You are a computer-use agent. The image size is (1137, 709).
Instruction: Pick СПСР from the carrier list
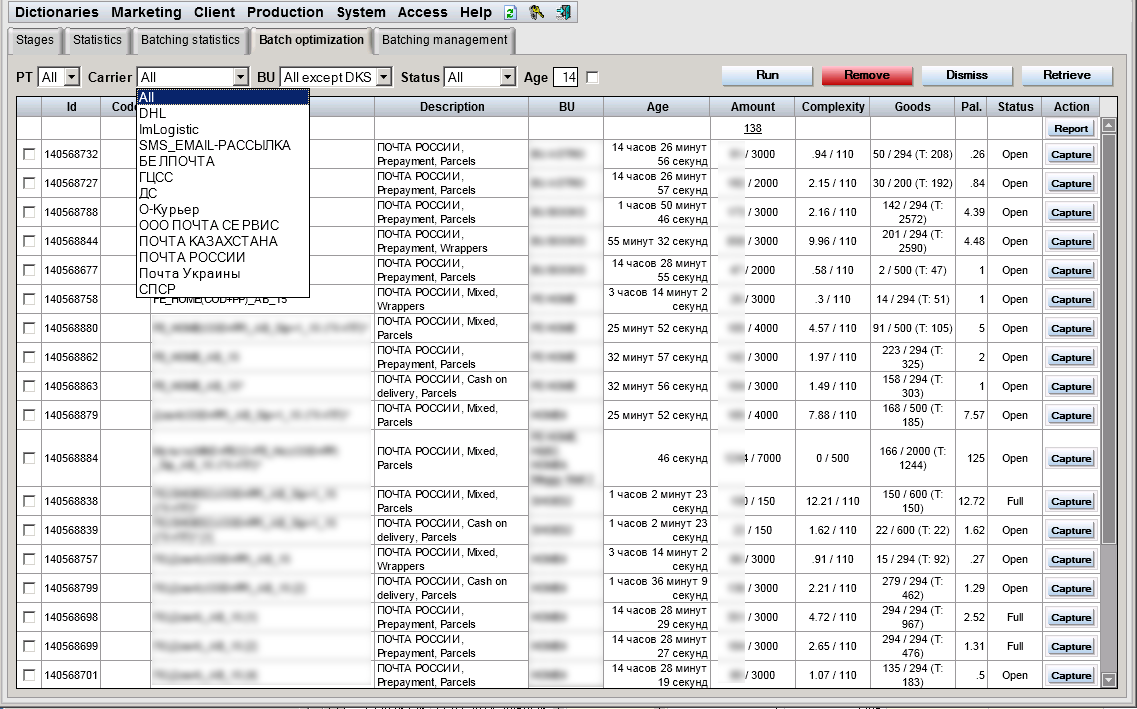point(223,289)
